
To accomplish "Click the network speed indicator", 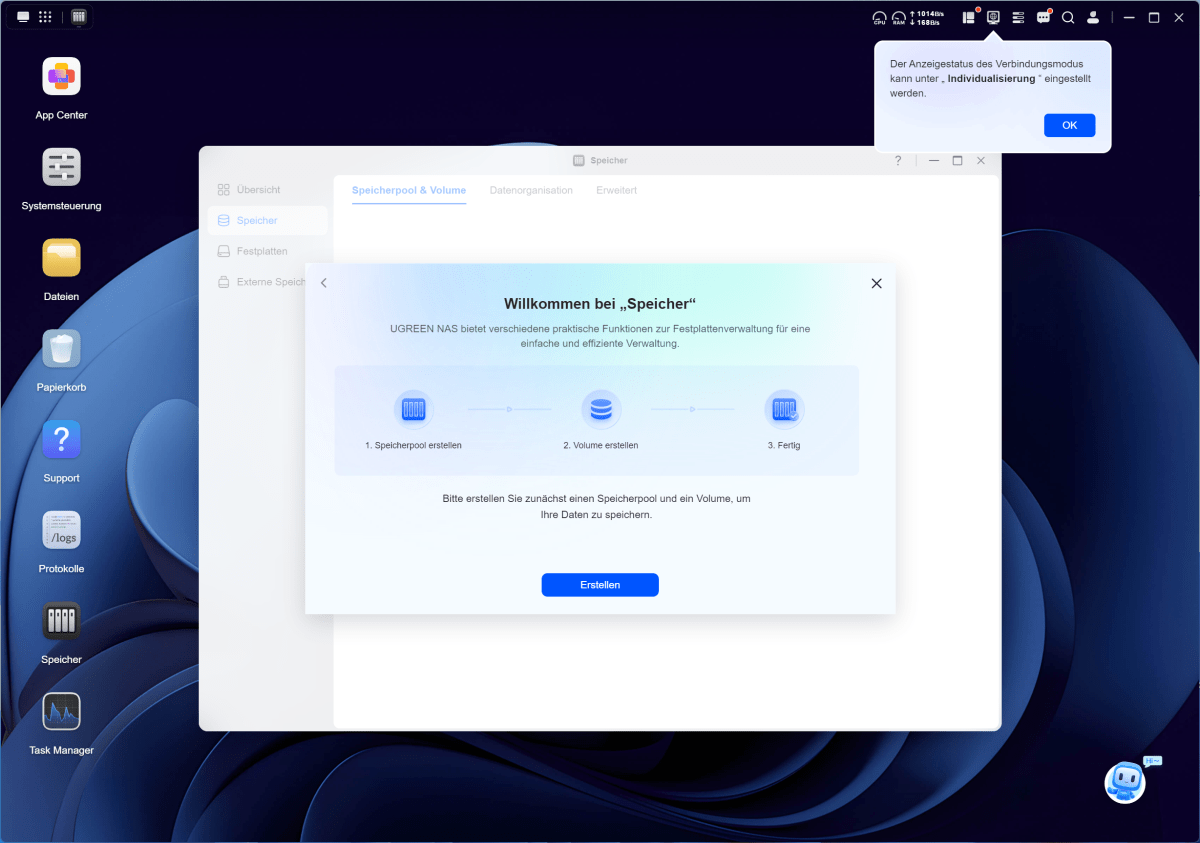I will point(925,18).
